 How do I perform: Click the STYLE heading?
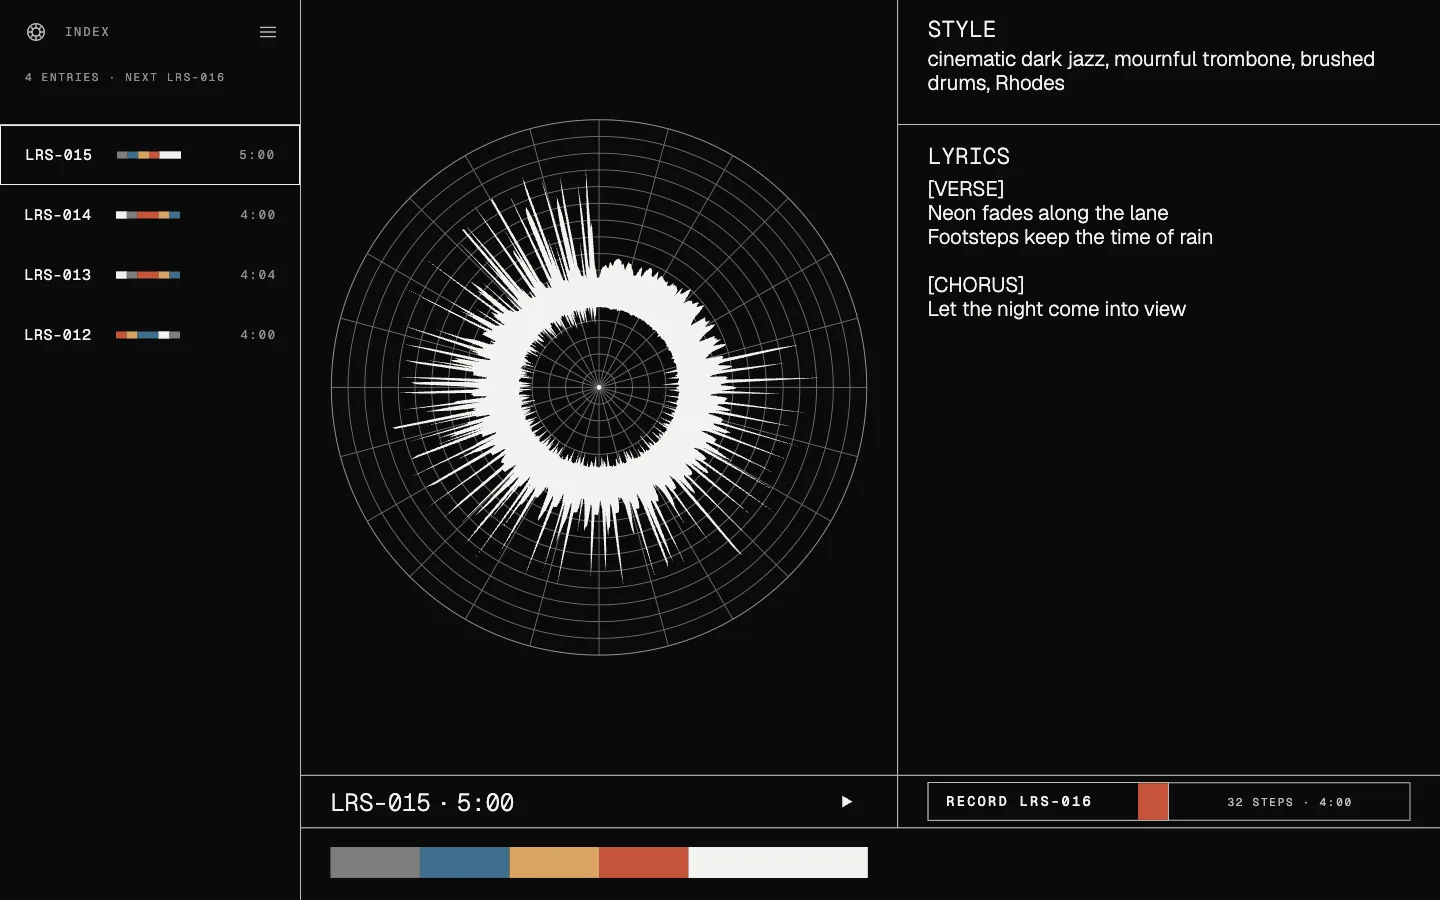(961, 30)
